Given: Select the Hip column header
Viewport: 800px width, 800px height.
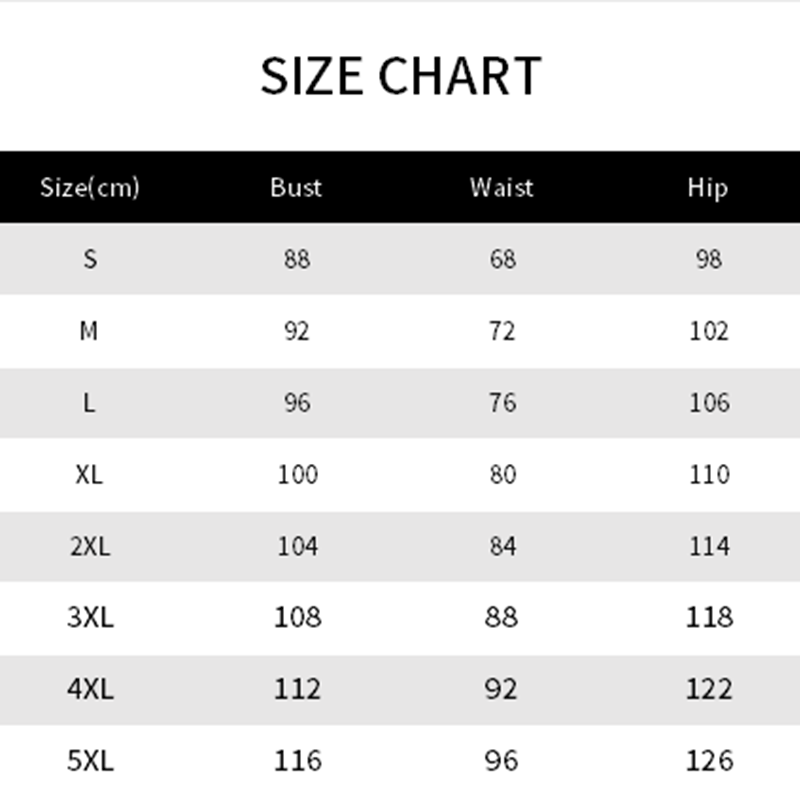Looking at the screenshot, I should (708, 188).
